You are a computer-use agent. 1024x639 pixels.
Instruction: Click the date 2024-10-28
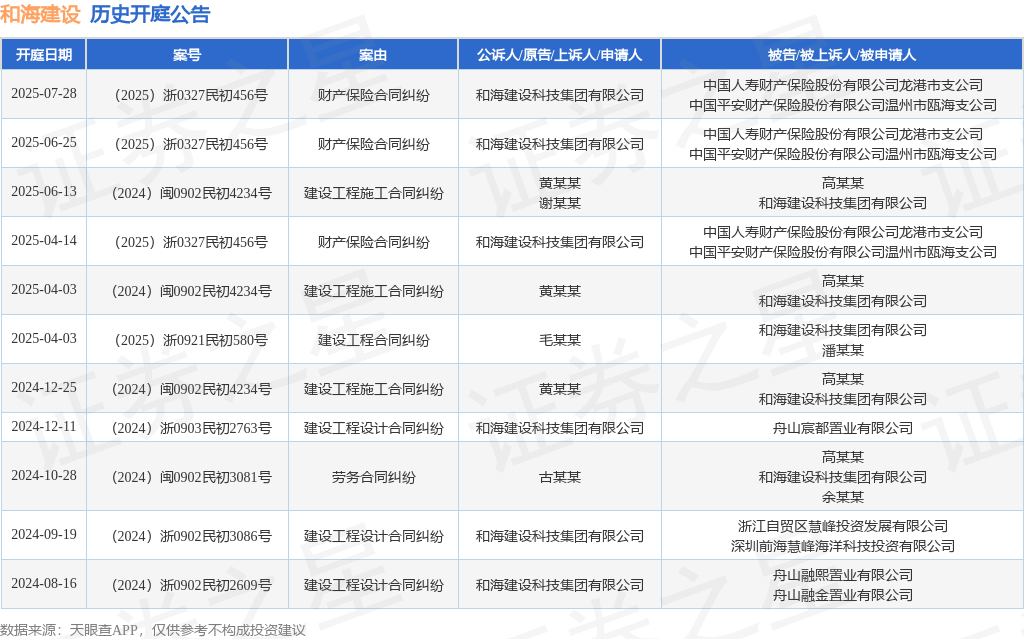coord(44,476)
